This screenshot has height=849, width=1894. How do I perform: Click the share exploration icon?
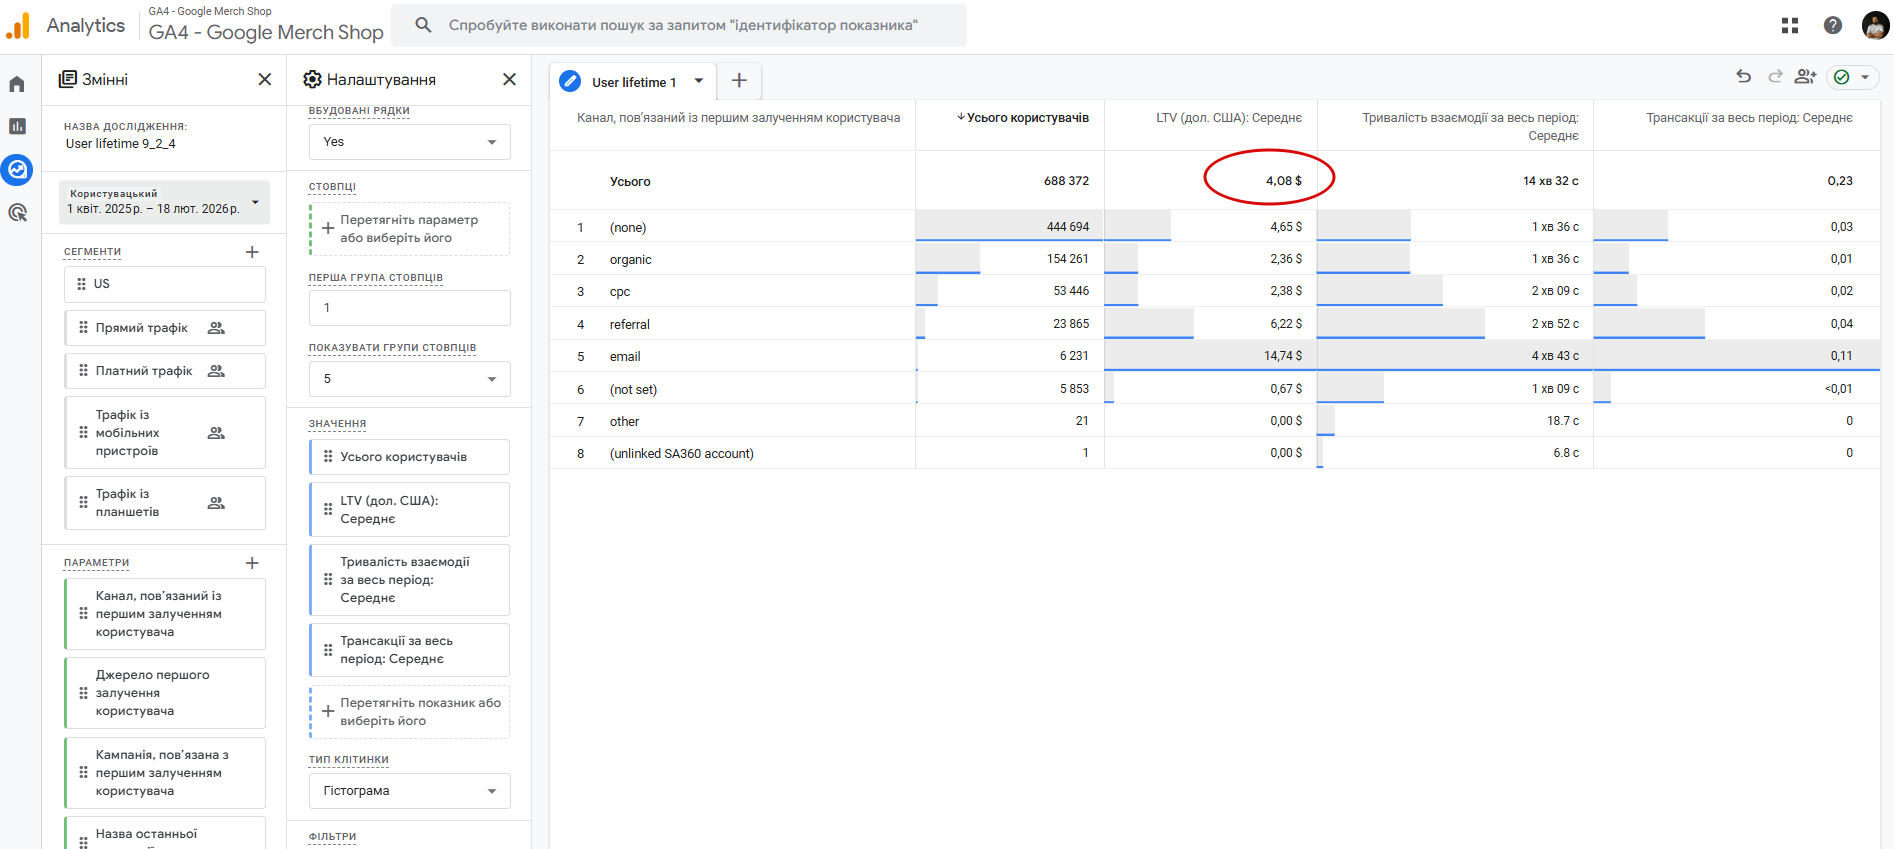(1805, 77)
